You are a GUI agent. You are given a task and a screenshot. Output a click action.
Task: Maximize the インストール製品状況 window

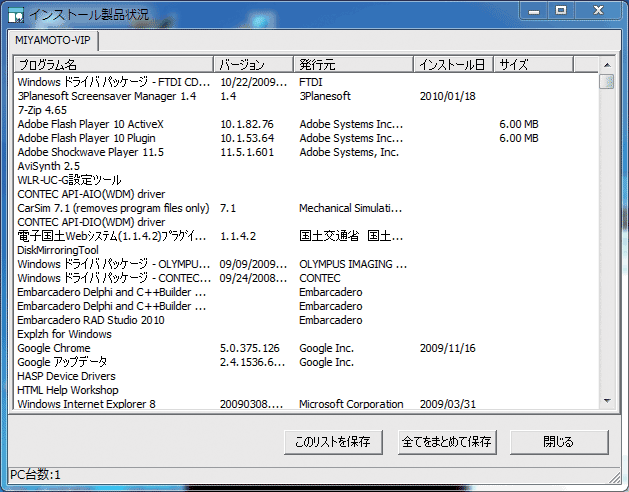pyautogui.click(x=561, y=11)
